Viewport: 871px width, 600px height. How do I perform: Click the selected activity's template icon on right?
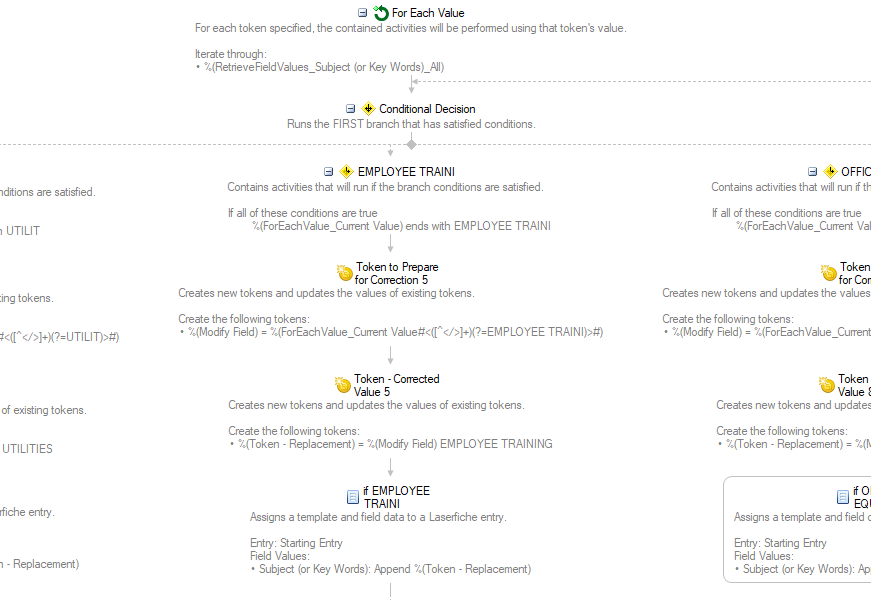(843, 497)
